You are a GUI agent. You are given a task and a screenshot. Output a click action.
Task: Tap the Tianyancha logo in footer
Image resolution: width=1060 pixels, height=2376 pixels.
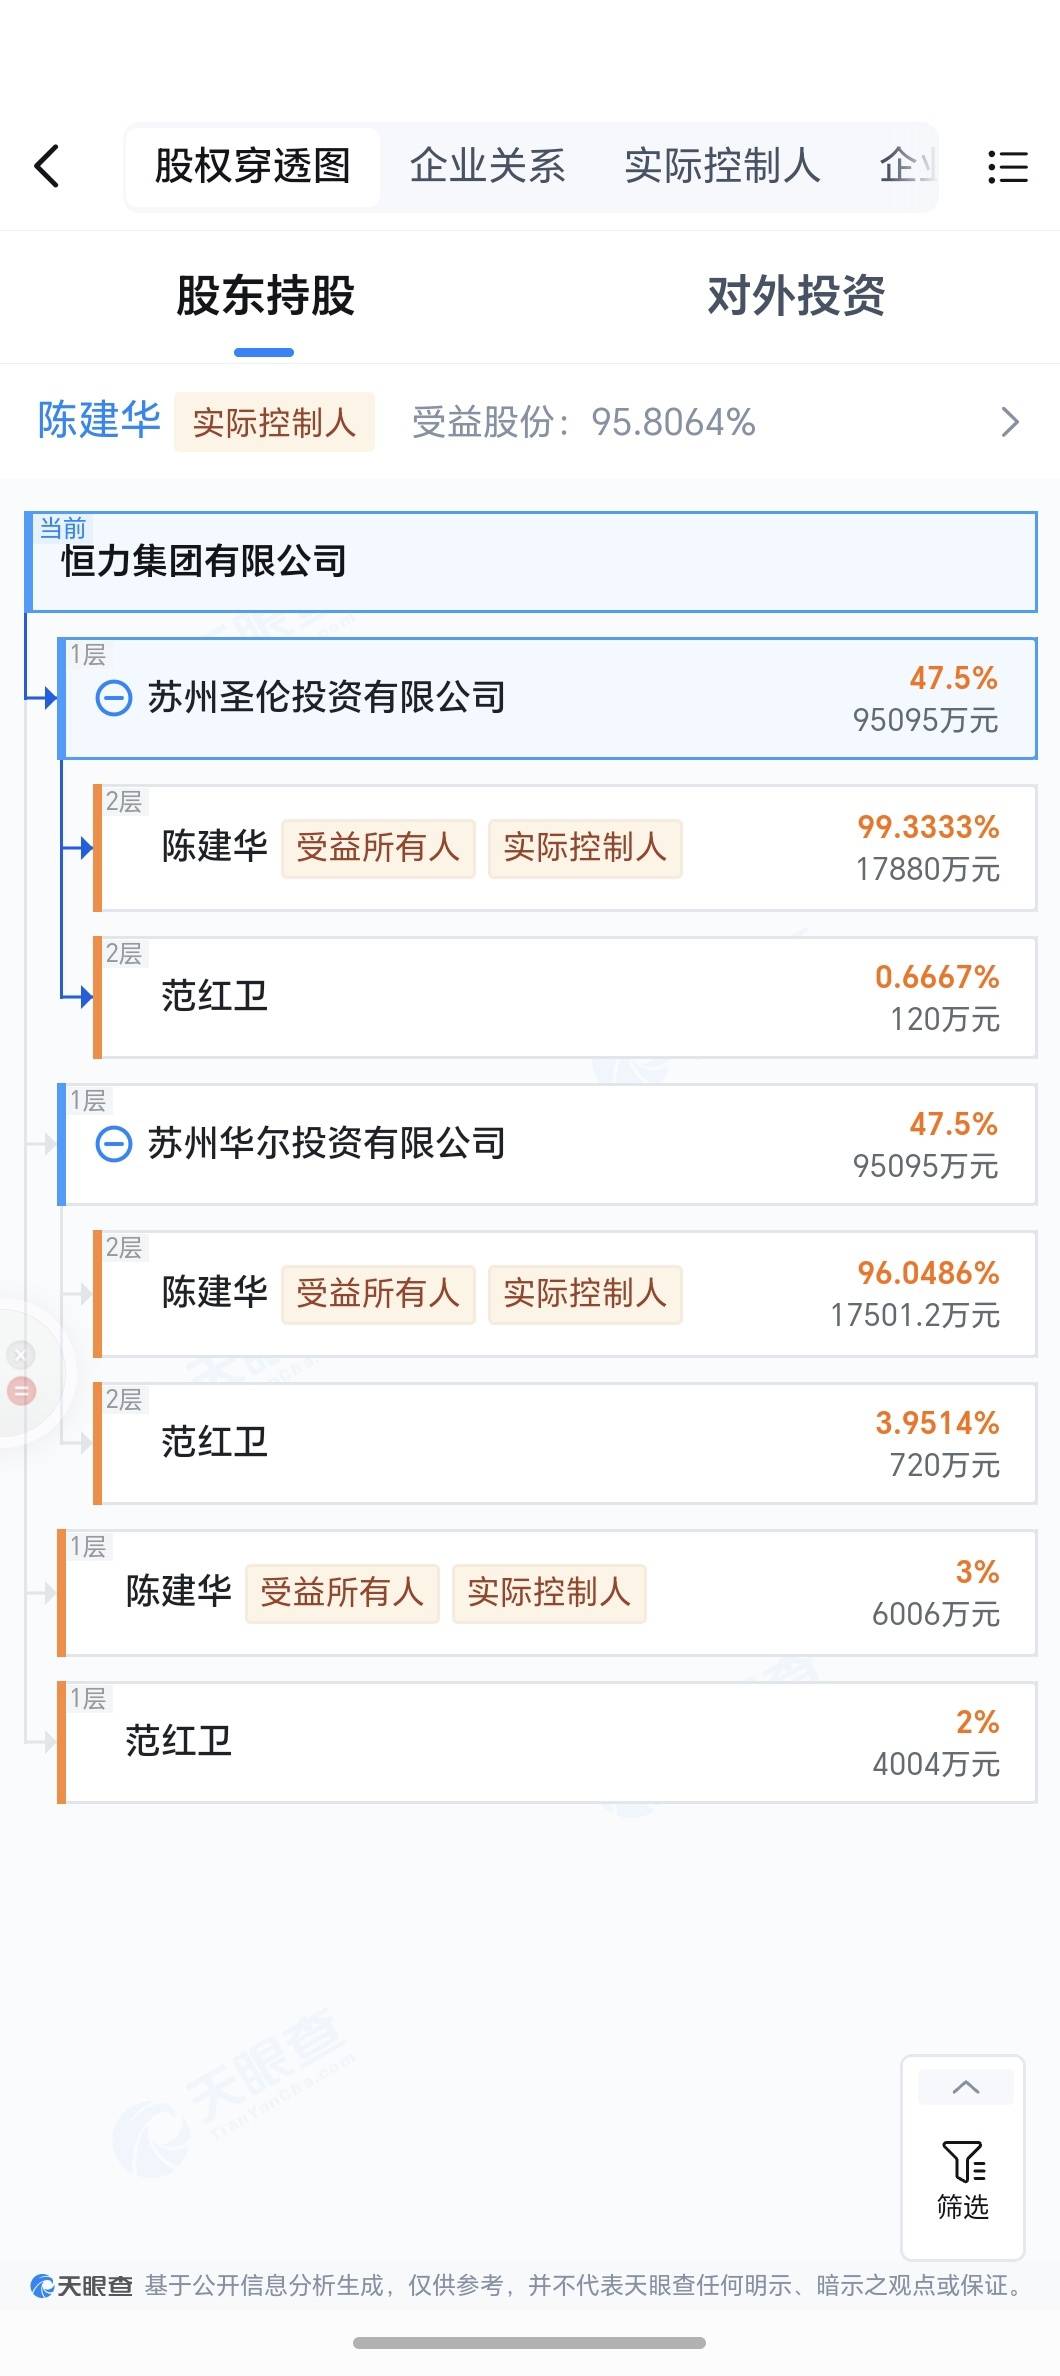tap(82, 2286)
